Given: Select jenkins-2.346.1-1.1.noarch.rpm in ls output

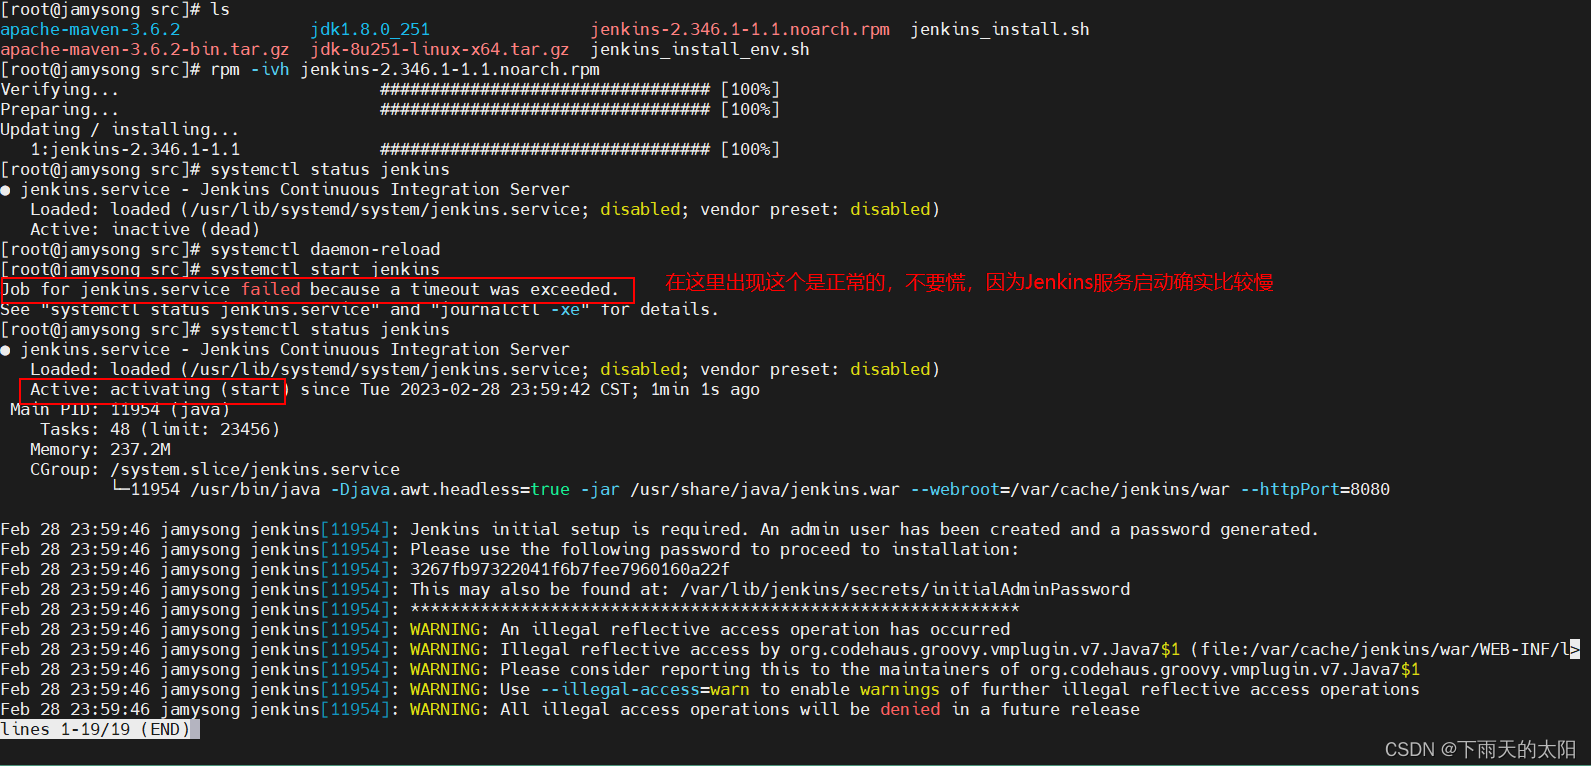Looking at the screenshot, I should (740, 30).
